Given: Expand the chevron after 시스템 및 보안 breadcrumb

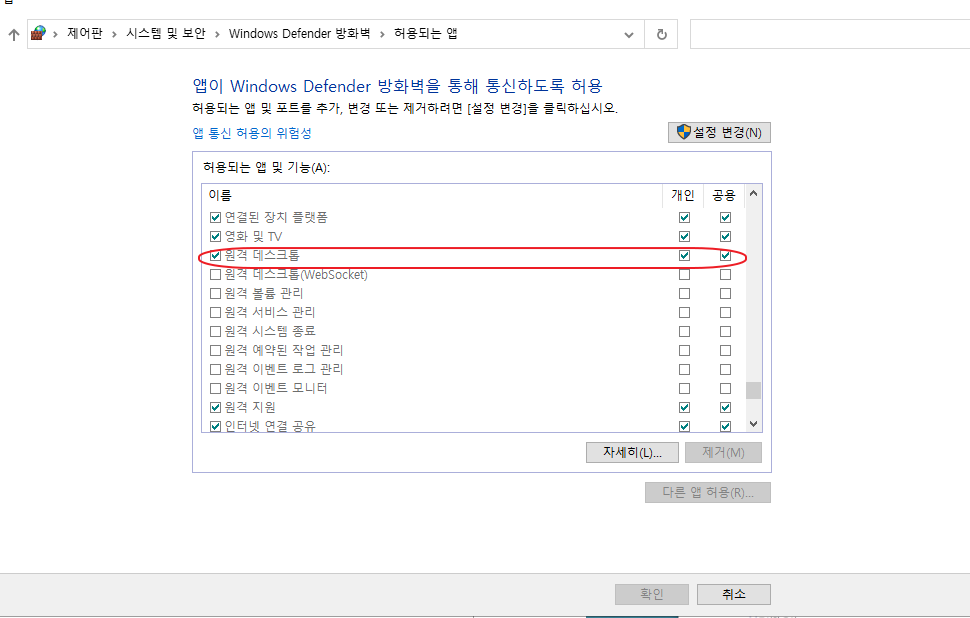Looking at the screenshot, I should 217,34.
